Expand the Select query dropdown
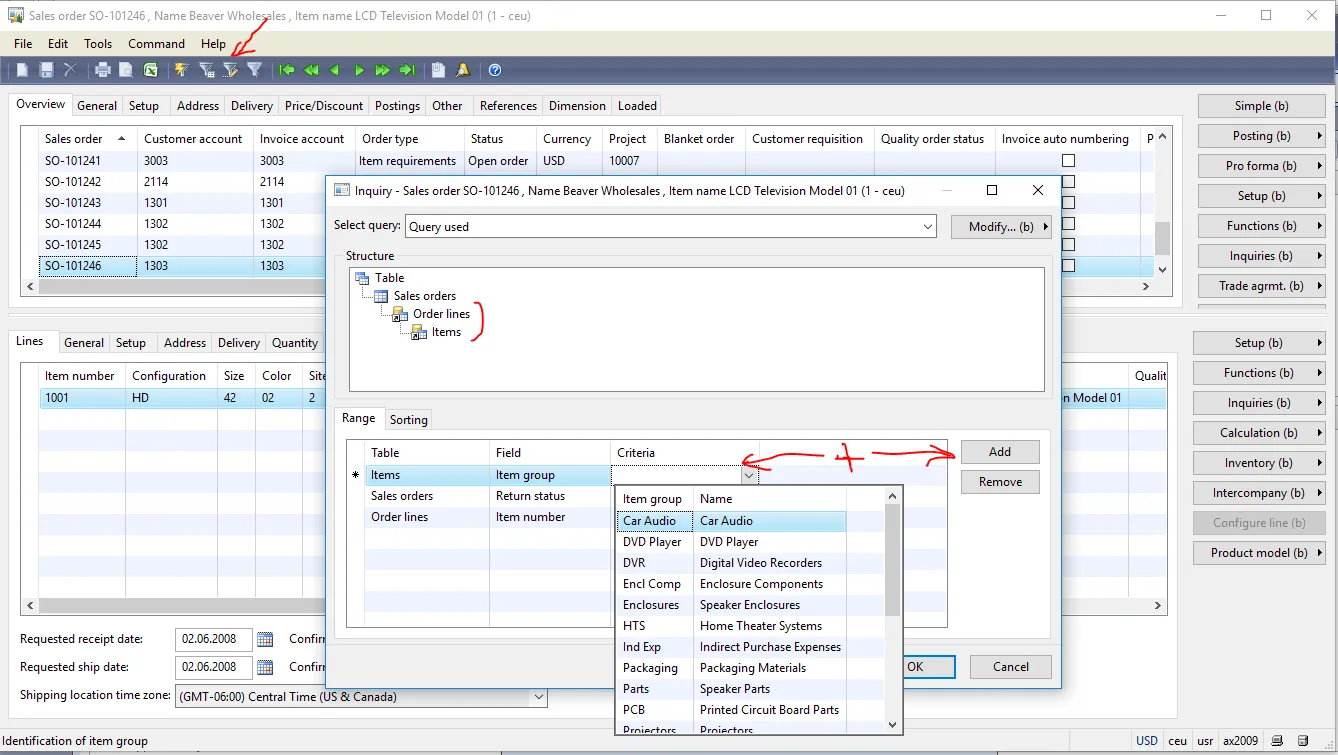 pyautogui.click(x=927, y=227)
